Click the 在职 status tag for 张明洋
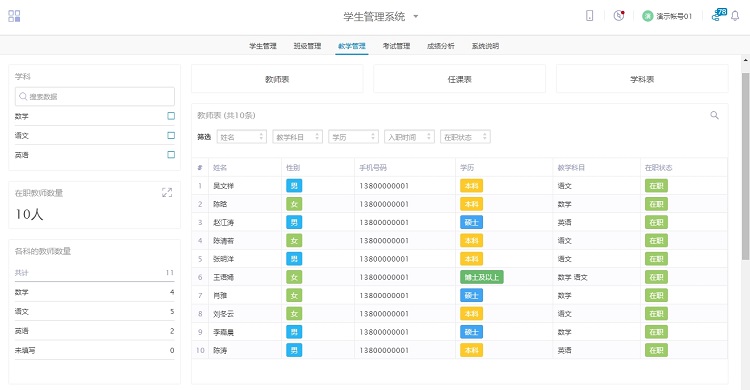Viewport: 750px width, 390px height. pos(656,259)
